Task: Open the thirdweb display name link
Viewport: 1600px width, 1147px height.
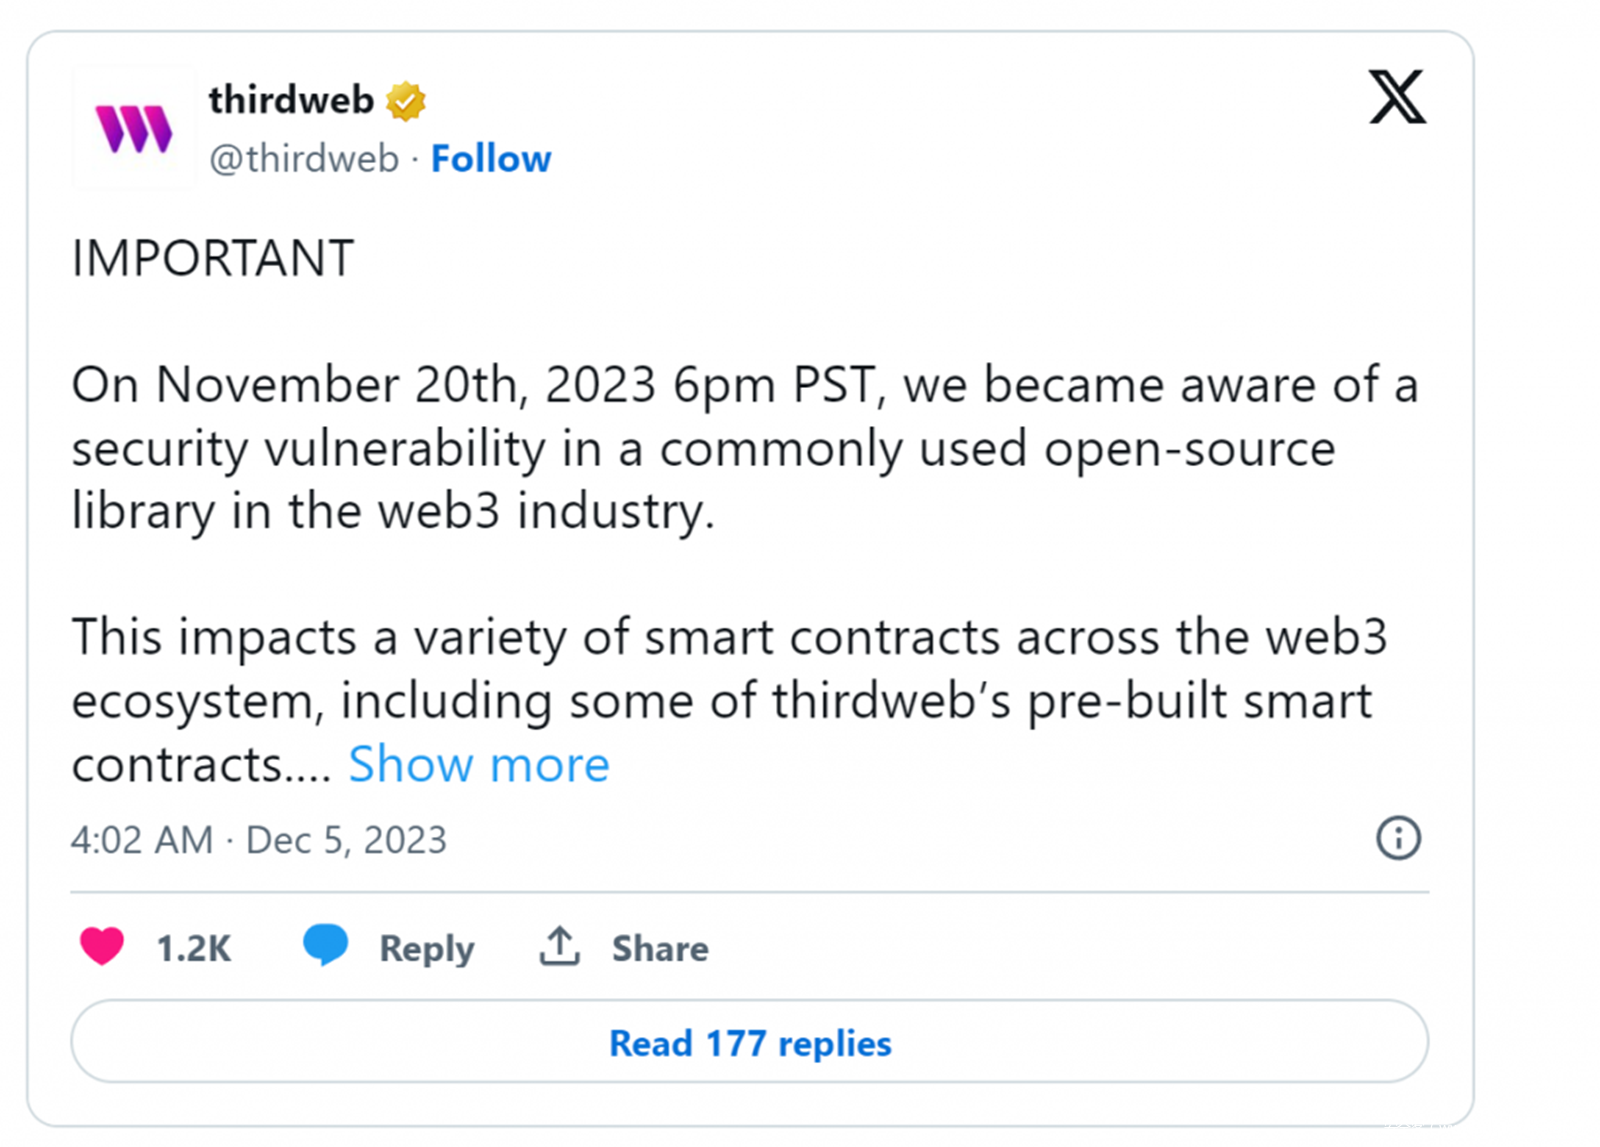Action: tap(290, 100)
